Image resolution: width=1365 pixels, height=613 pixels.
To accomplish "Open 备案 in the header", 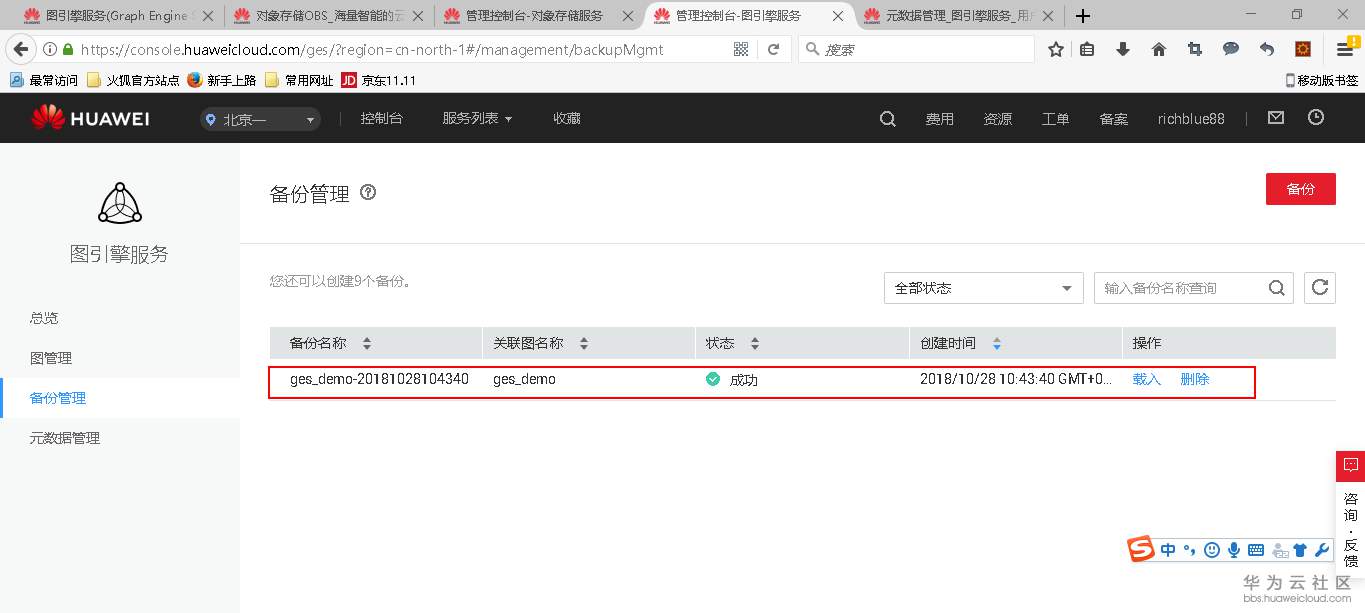I will pyautogui.click(x=1114, y=119).
